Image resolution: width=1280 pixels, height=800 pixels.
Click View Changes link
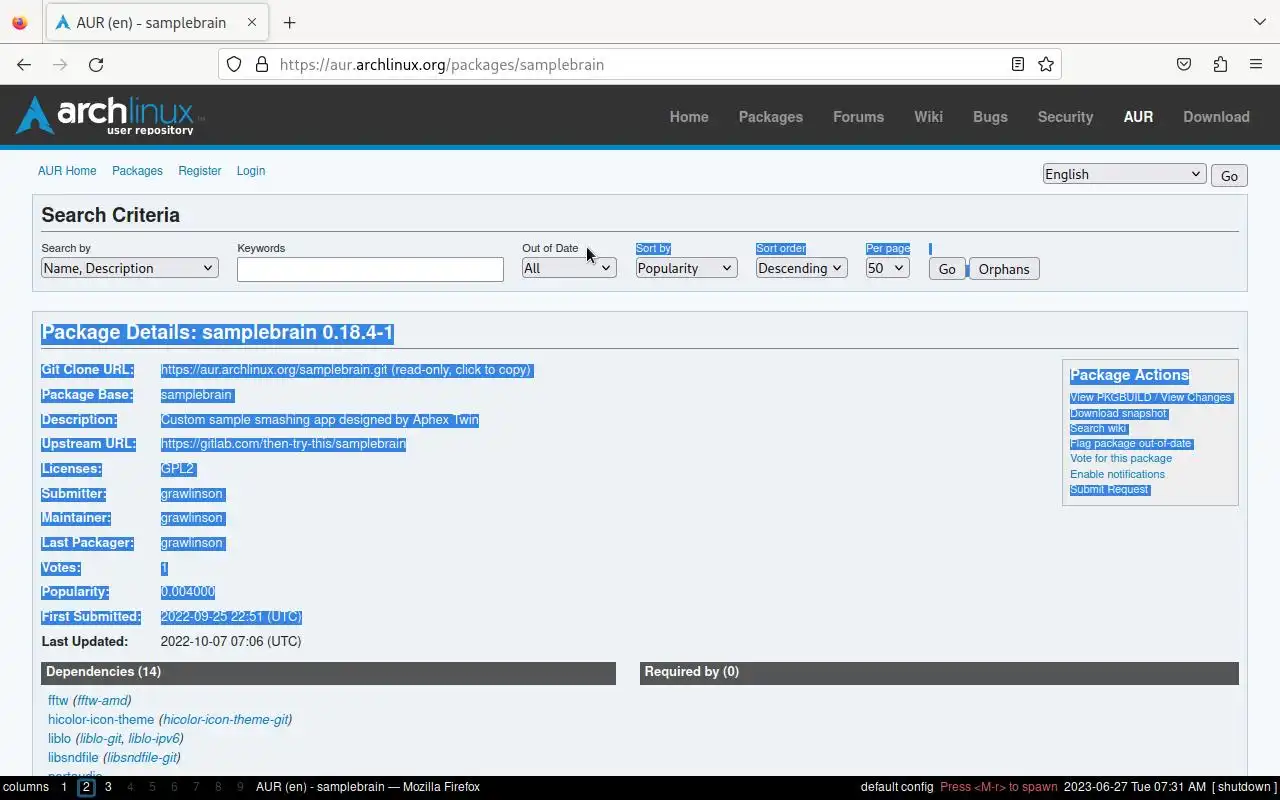click(x=1192, y=398)
